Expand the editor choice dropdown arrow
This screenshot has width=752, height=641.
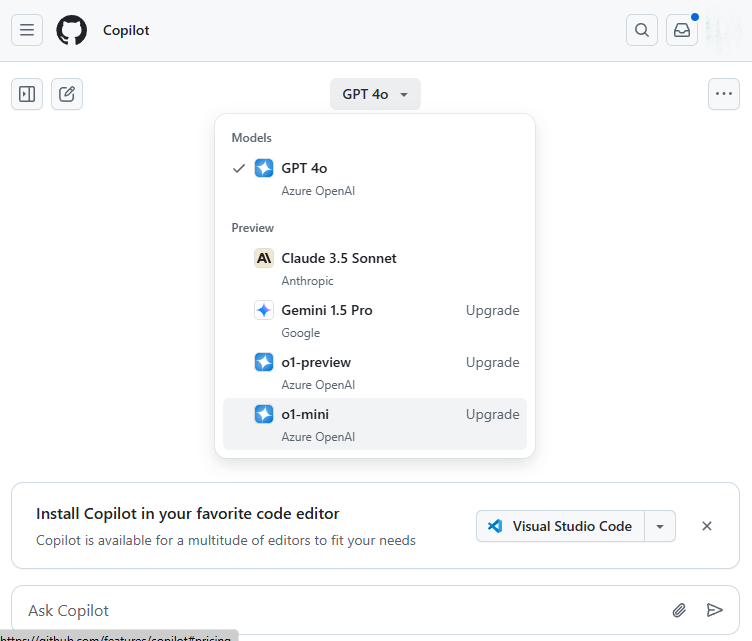[x=660, y=526]
